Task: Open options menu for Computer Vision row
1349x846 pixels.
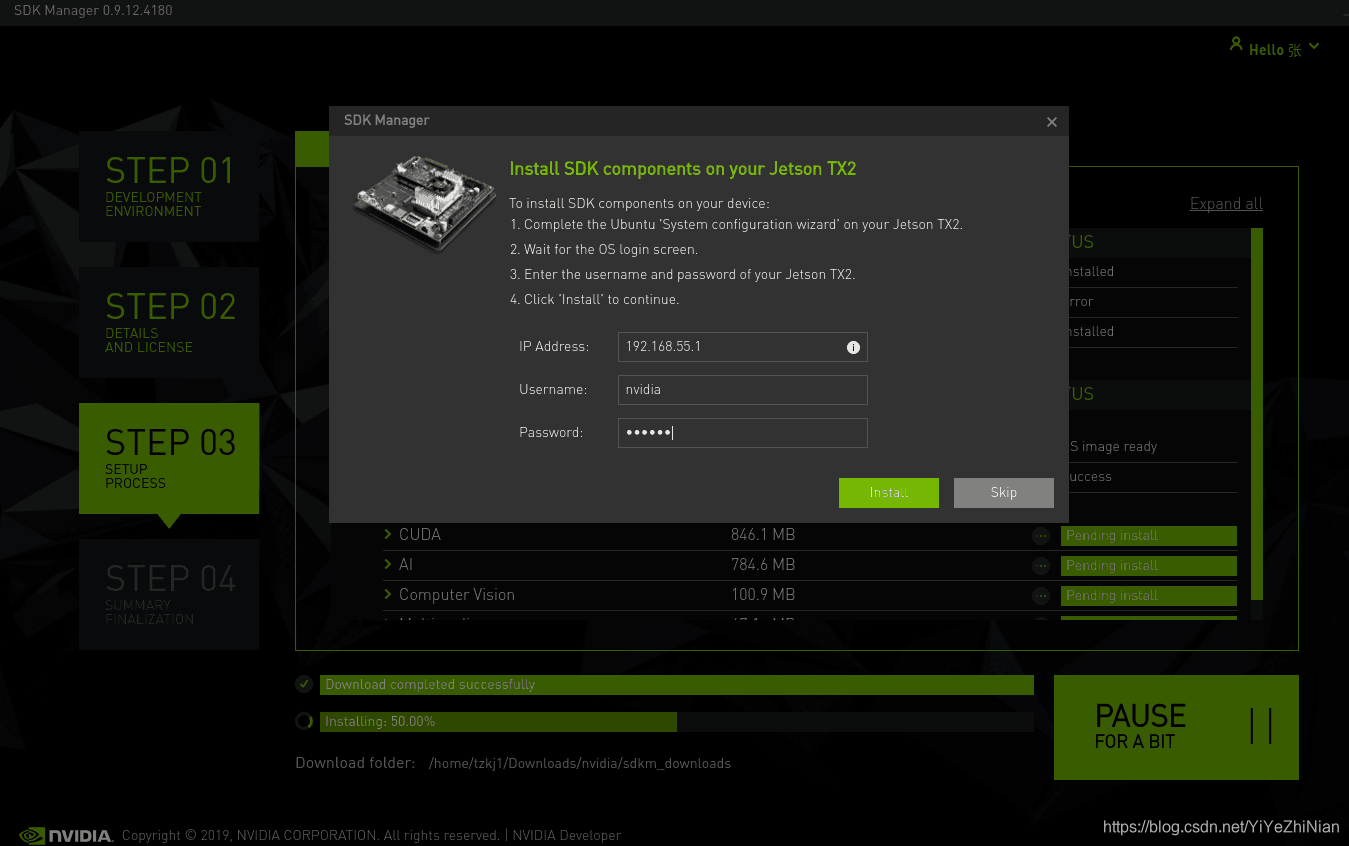Action: pyautogui.click(x=1041, y=596)
